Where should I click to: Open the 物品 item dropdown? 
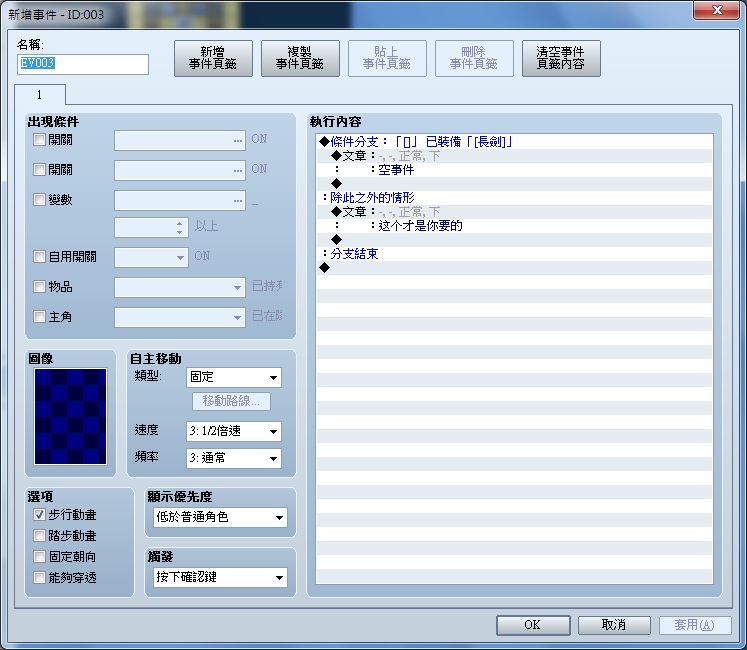tap(180, 287)
